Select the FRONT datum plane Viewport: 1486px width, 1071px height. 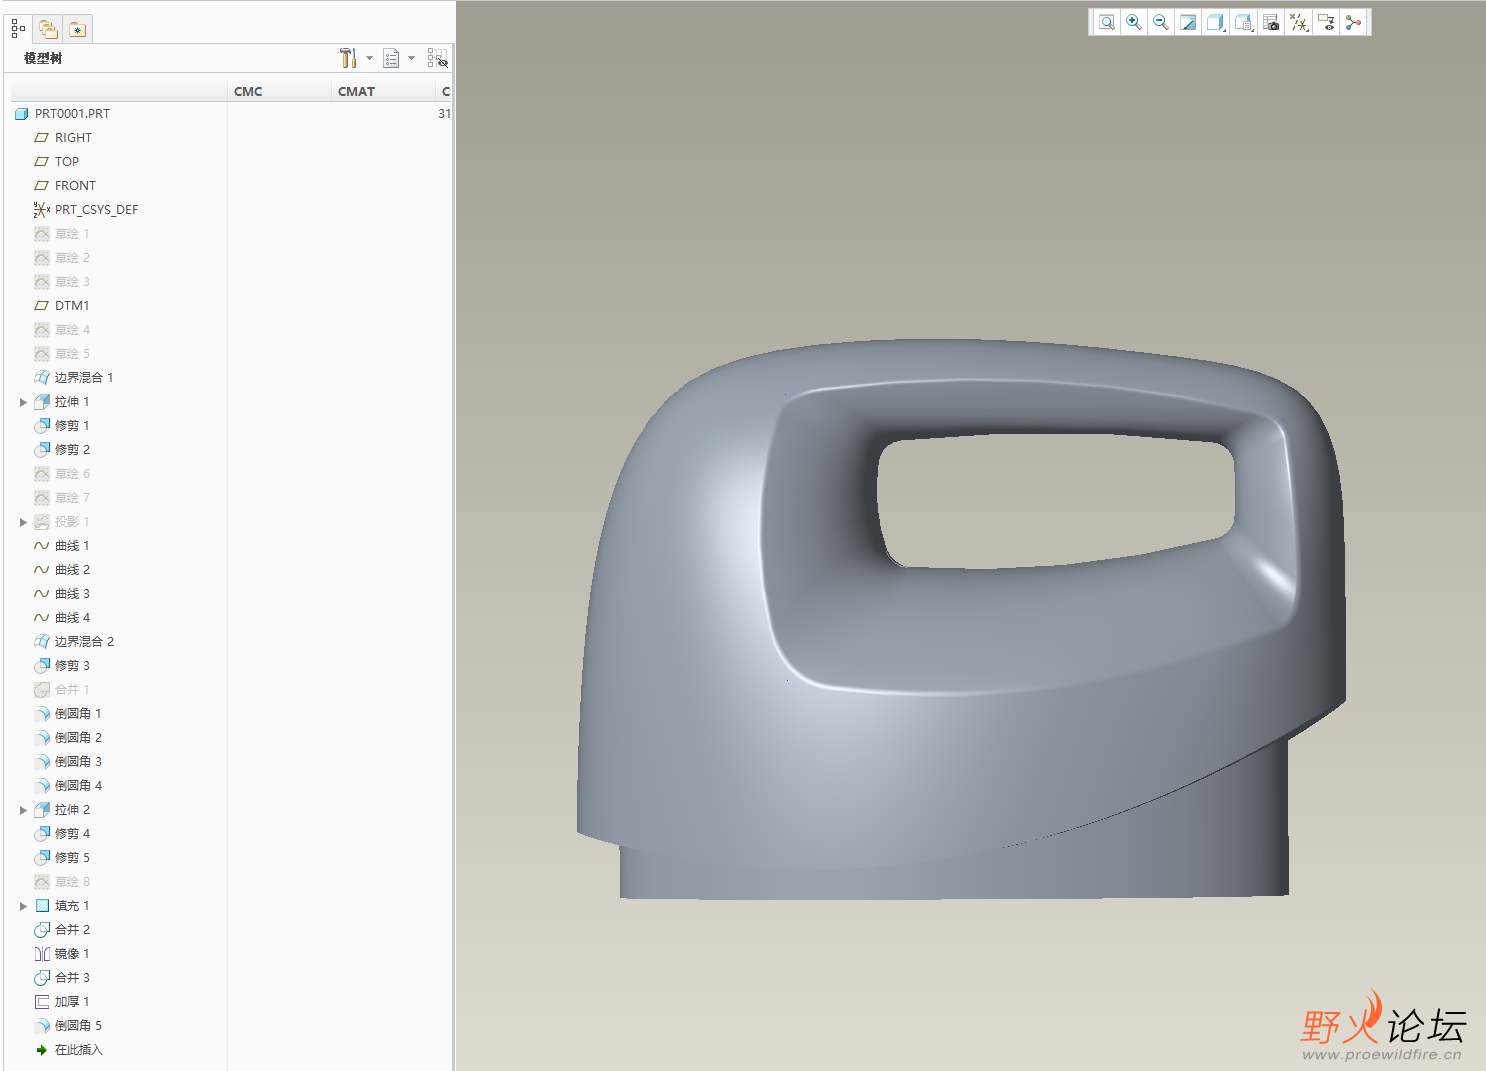coord(75,186)
